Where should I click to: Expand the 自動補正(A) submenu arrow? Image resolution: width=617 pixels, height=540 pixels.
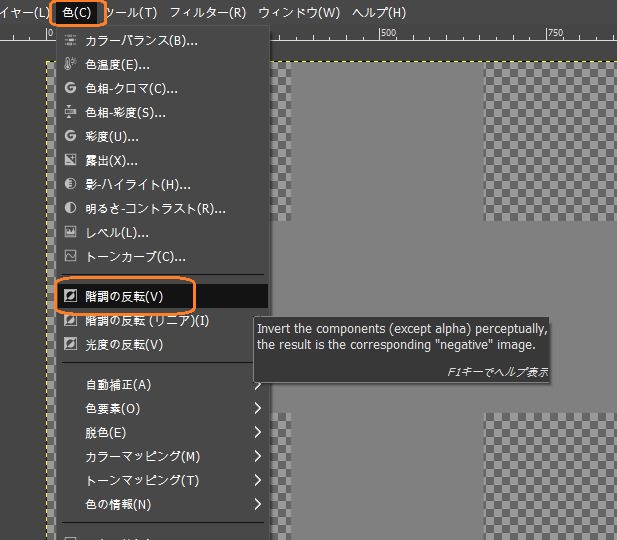[257, 385]
